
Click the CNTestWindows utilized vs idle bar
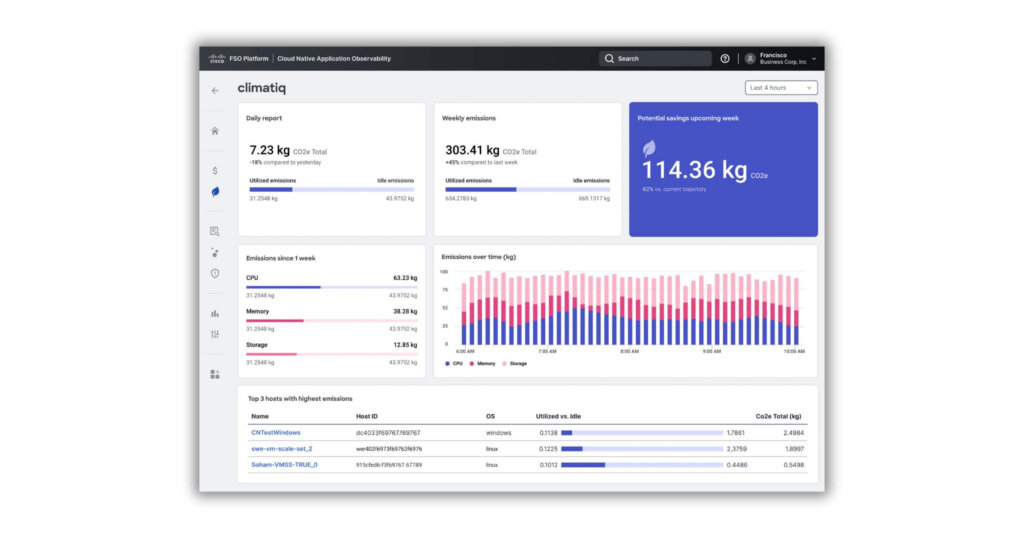pyautogui.click(x=642, y=433)
